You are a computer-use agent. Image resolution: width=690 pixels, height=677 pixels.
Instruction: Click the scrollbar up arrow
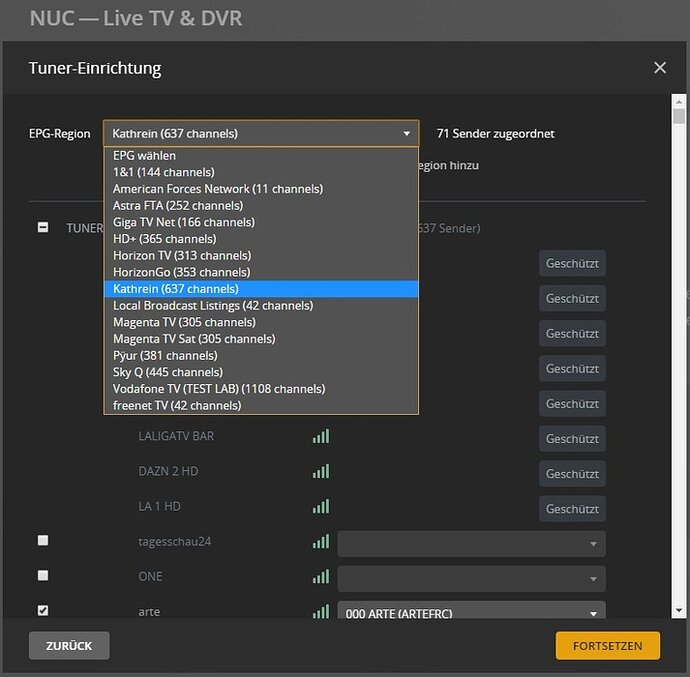(679, 102)
